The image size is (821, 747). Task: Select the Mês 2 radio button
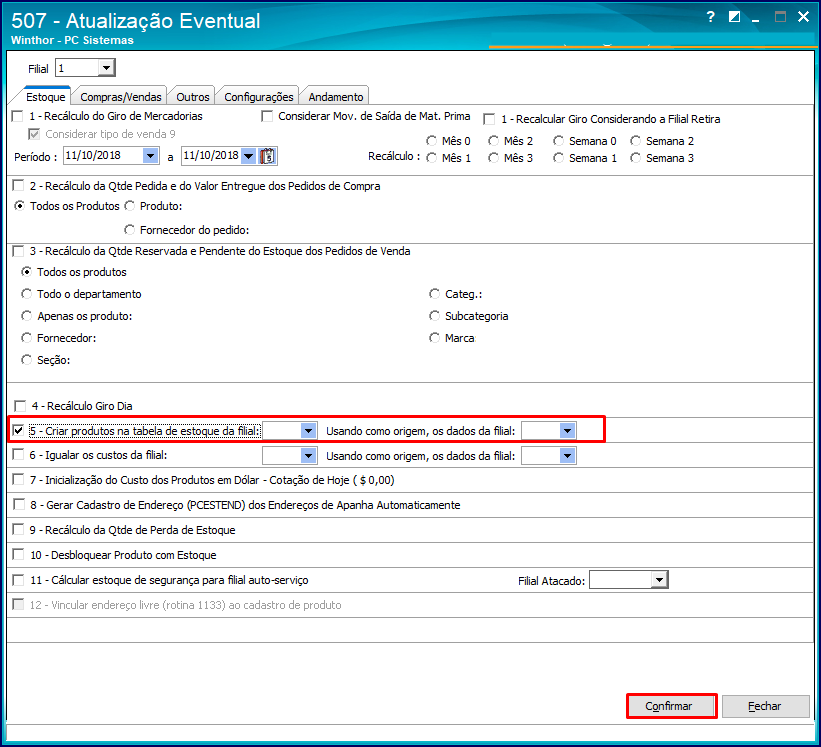(x=493, y=141)
